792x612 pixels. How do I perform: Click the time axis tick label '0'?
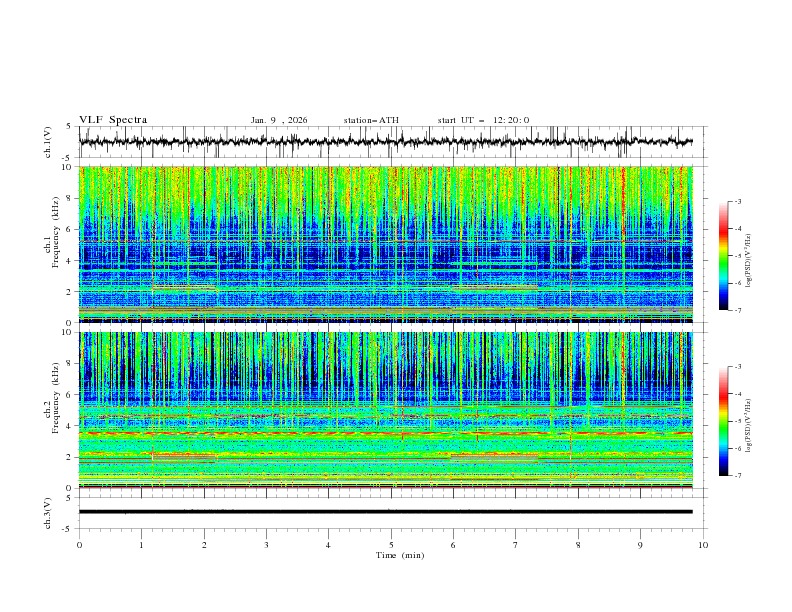tap(79, 545)
